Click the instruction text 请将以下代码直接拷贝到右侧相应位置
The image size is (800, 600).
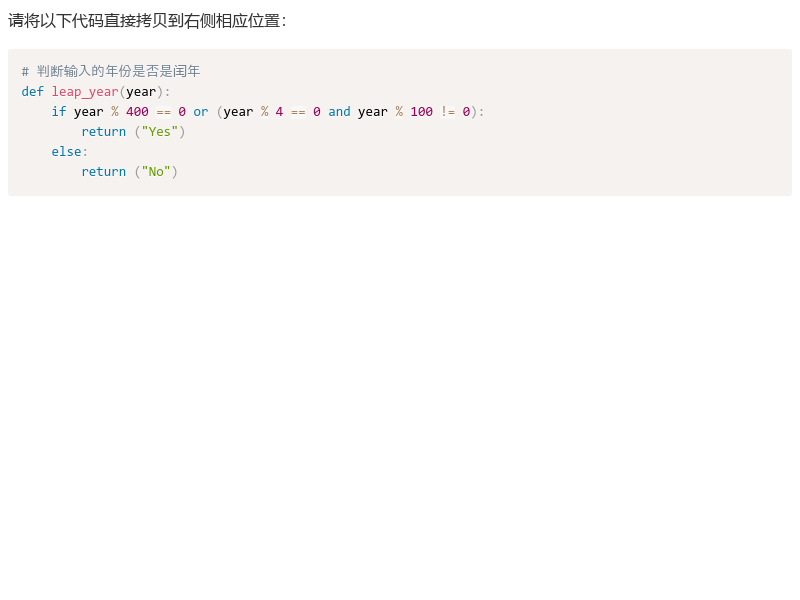tap(147, 21)
